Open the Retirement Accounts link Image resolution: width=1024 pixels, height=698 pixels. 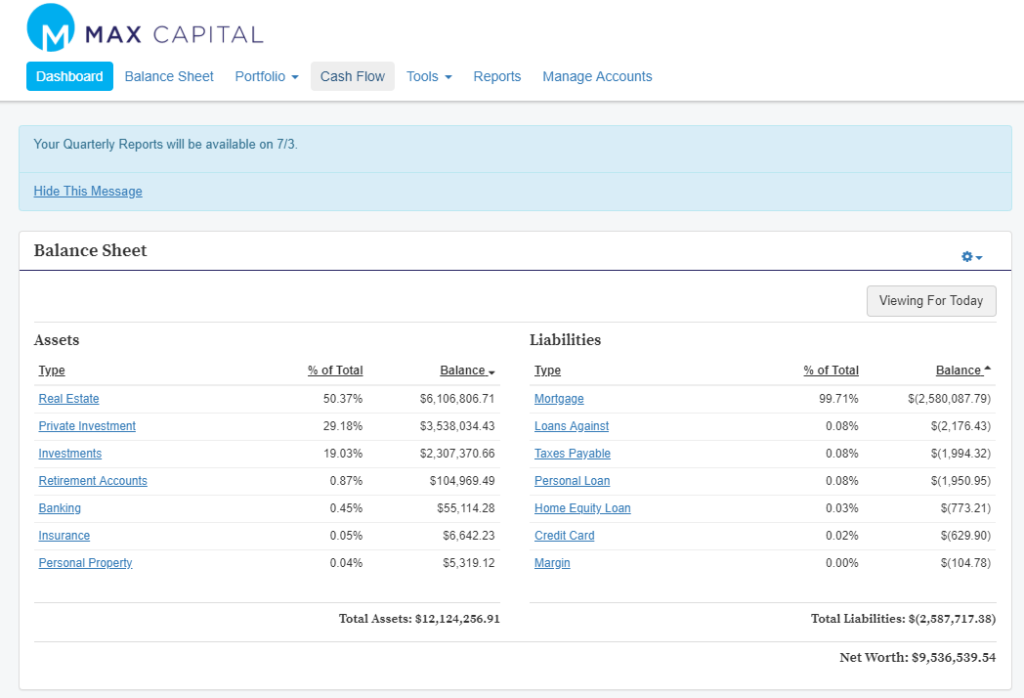[92, 480]
